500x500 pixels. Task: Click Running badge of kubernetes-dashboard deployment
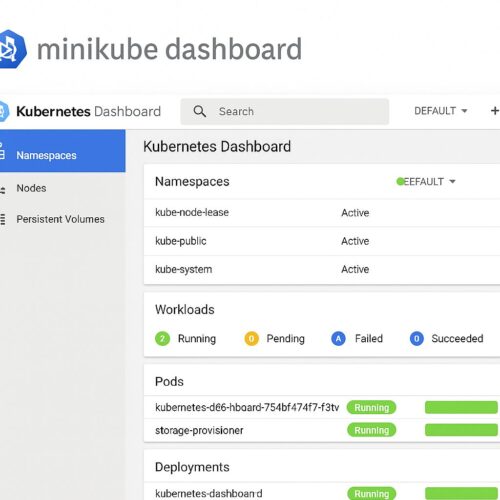pos(372,493)
